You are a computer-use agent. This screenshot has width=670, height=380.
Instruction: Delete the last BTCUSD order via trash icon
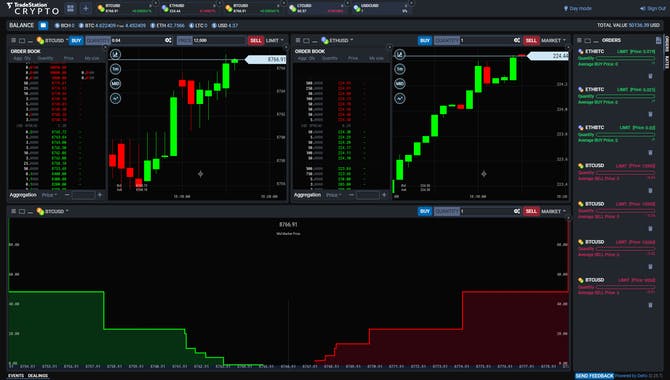click(x=650, y=305)
